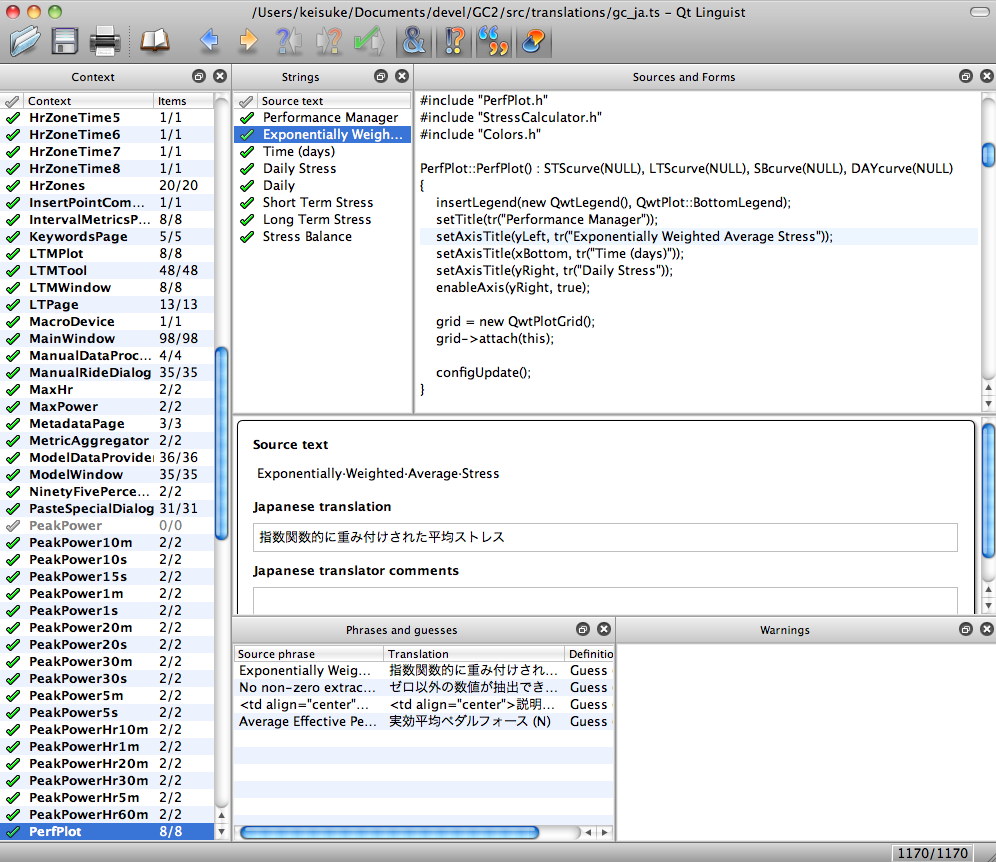The width and height of the screenshot is (996, 862).
Task: Click next unfinished item icon
Action: (329, 41)
